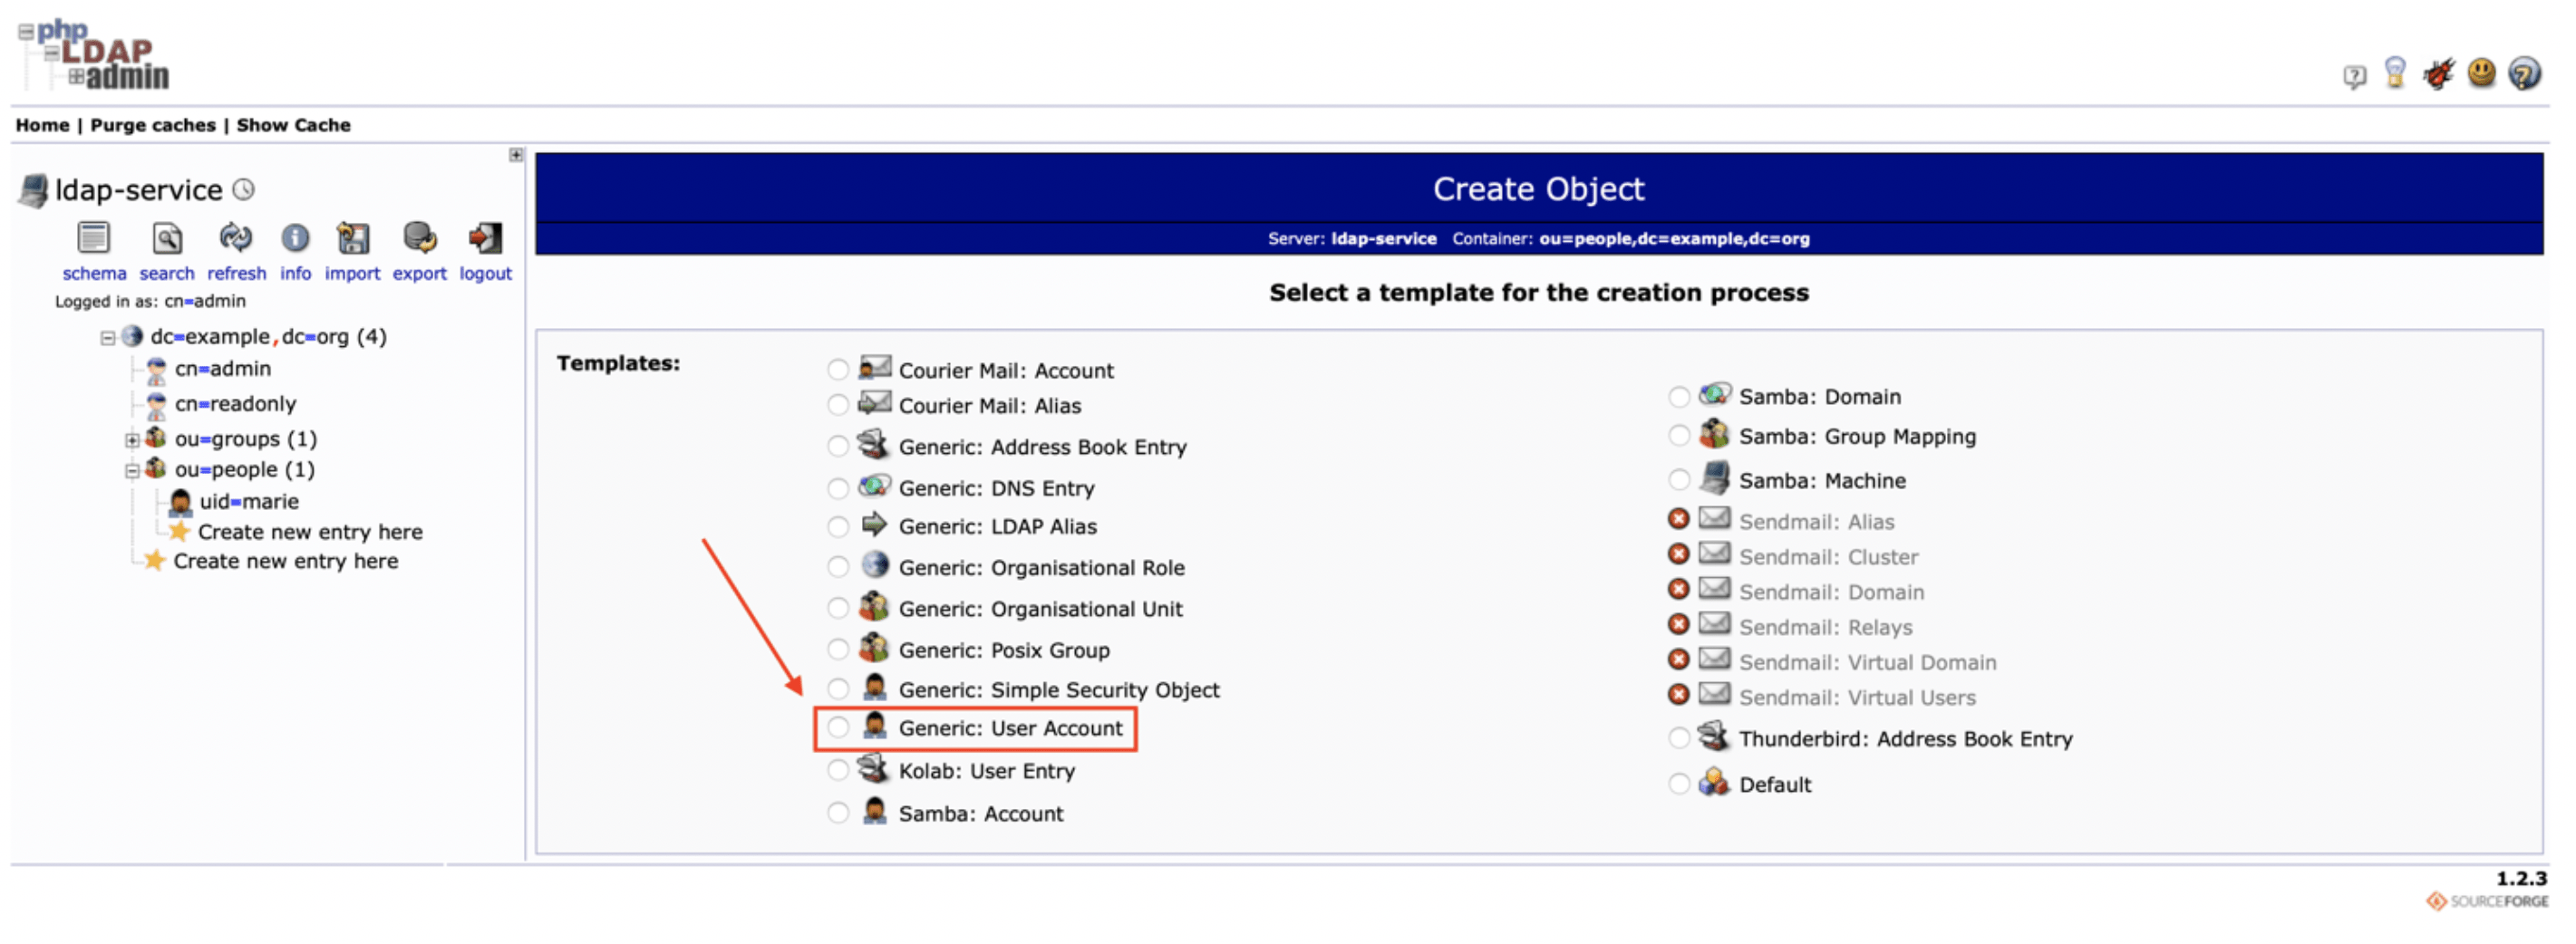Image resolution: width=2576 pixels, height=944 pixels.
Task: Click the export icon
Action: [419, 238]
